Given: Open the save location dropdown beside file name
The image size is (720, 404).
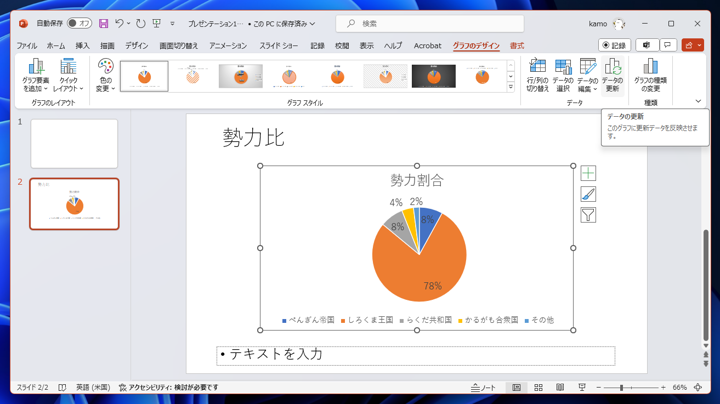Looking at the screenshot, I should (312, 23).
